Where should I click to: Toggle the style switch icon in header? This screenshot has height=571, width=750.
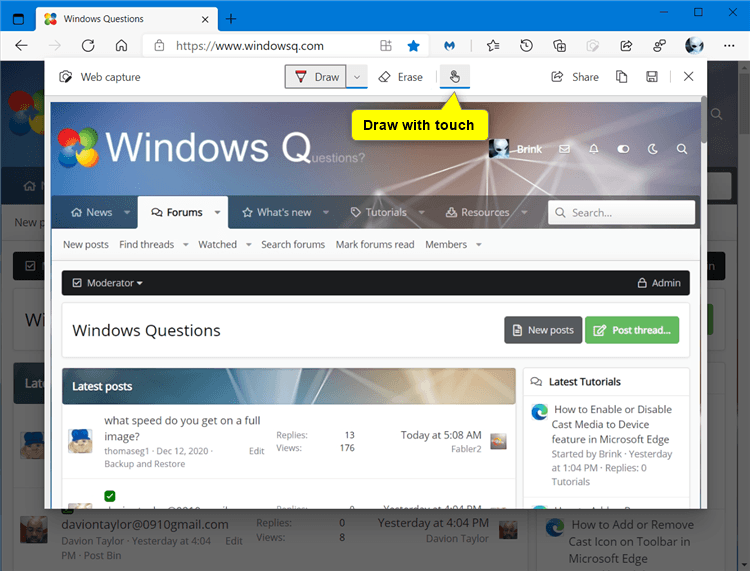point(623,149)
